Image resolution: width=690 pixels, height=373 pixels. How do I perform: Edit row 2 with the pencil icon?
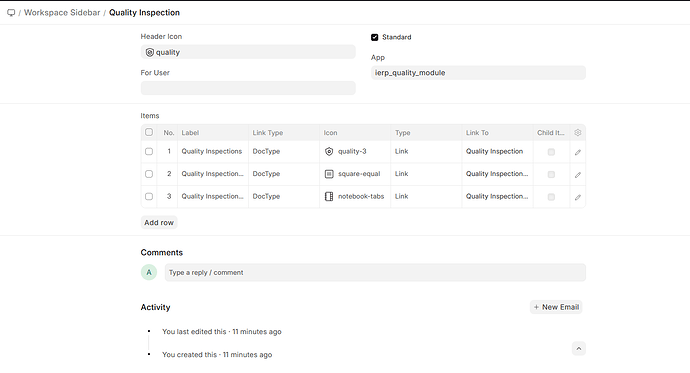click(578, 175)
